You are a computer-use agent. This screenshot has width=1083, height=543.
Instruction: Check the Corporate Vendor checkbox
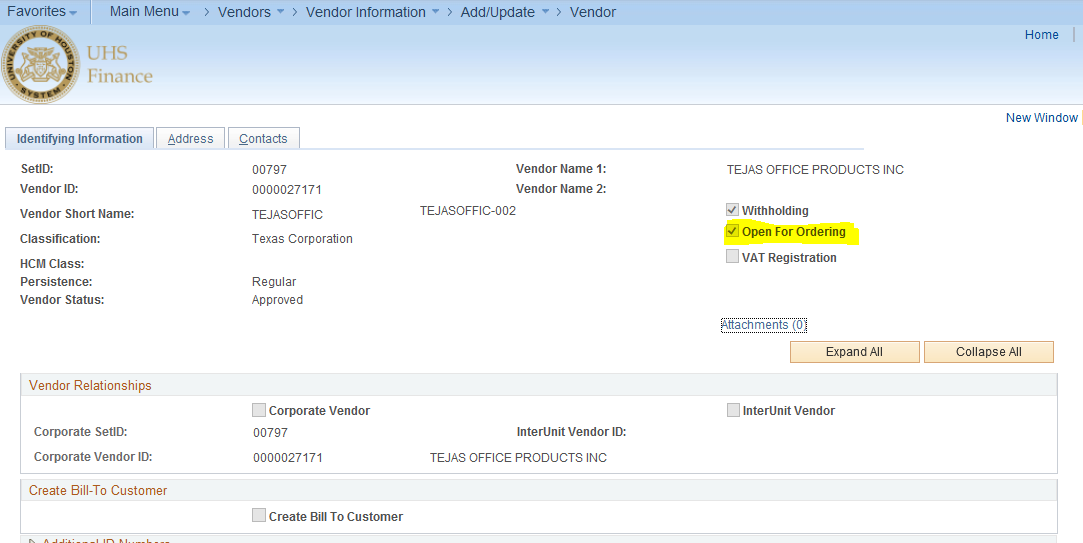(260, 410)
